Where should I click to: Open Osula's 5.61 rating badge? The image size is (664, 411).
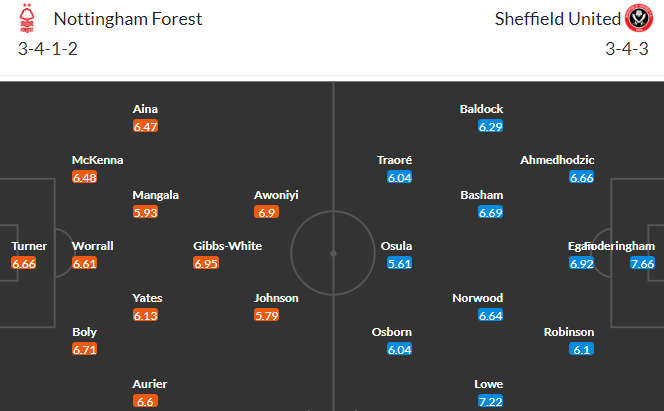(x=399, y=263)
